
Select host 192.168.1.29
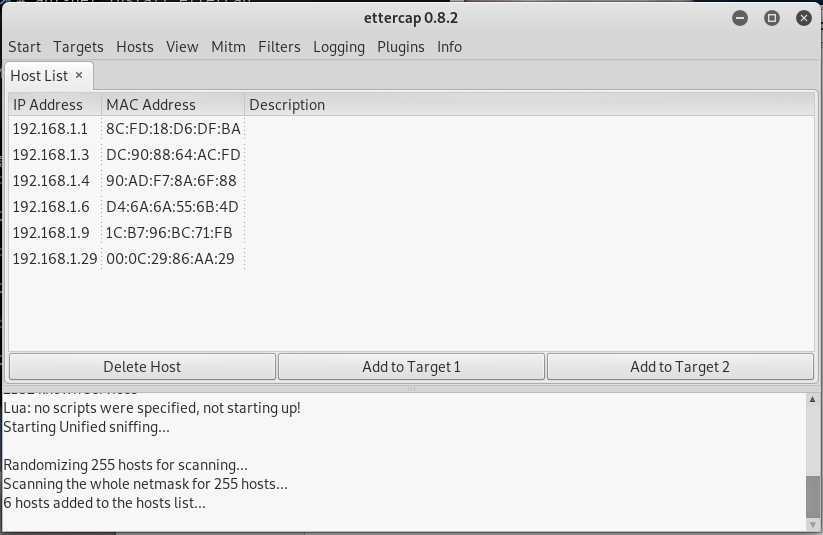(x=55, y=259)
